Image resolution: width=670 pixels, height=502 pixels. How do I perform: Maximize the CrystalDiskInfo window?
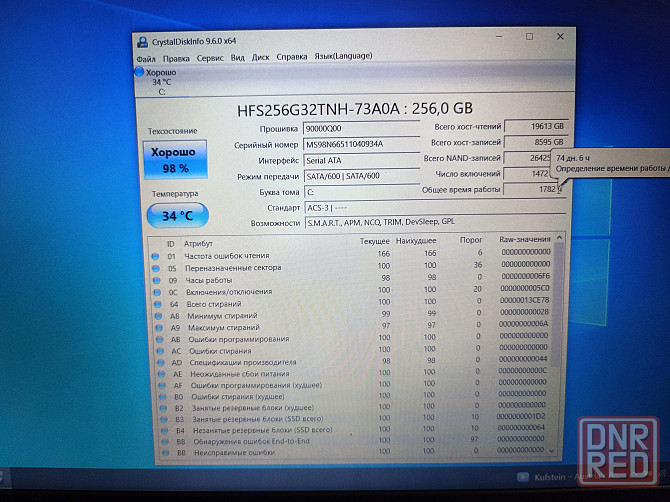pyautogui.click(x=529, y=37)
